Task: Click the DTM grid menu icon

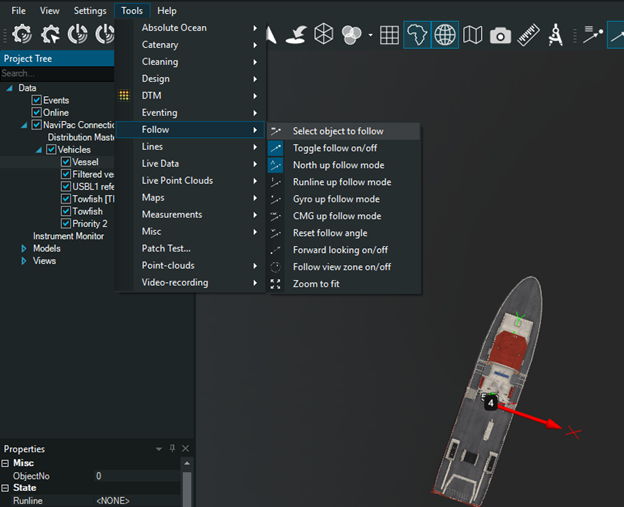Action: [x=124, y=96]
